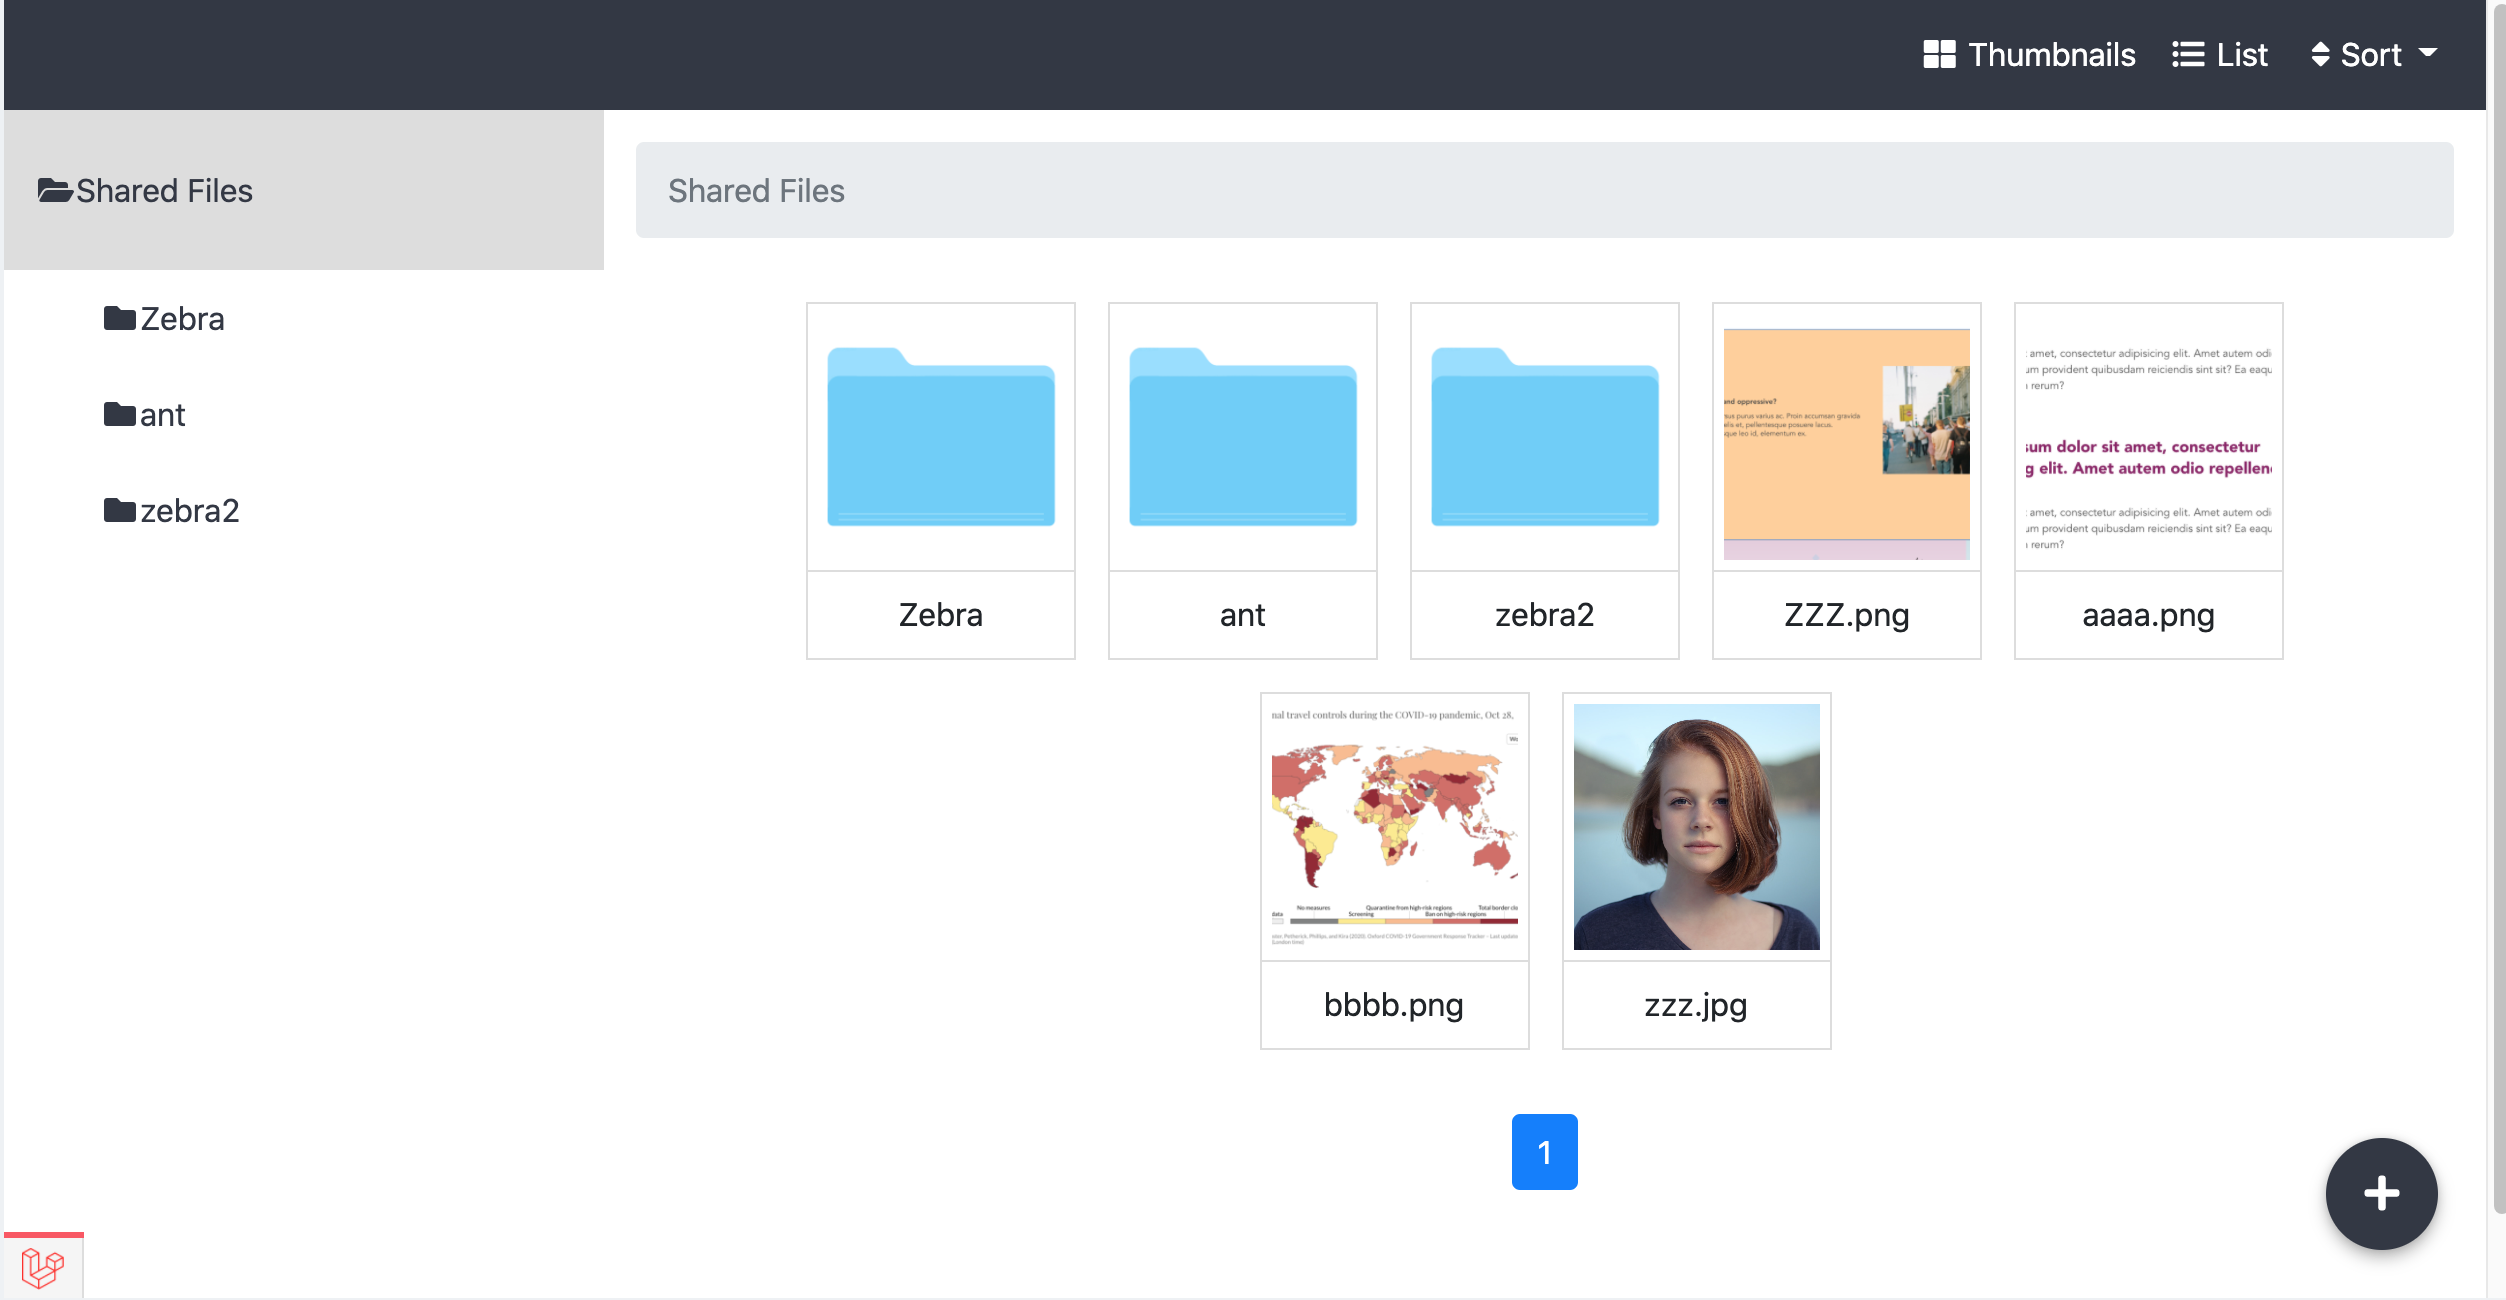Open the ant folder thumbnail
The image size is (2506, 1300).
pyautogui.click(x=1243, y=437)
